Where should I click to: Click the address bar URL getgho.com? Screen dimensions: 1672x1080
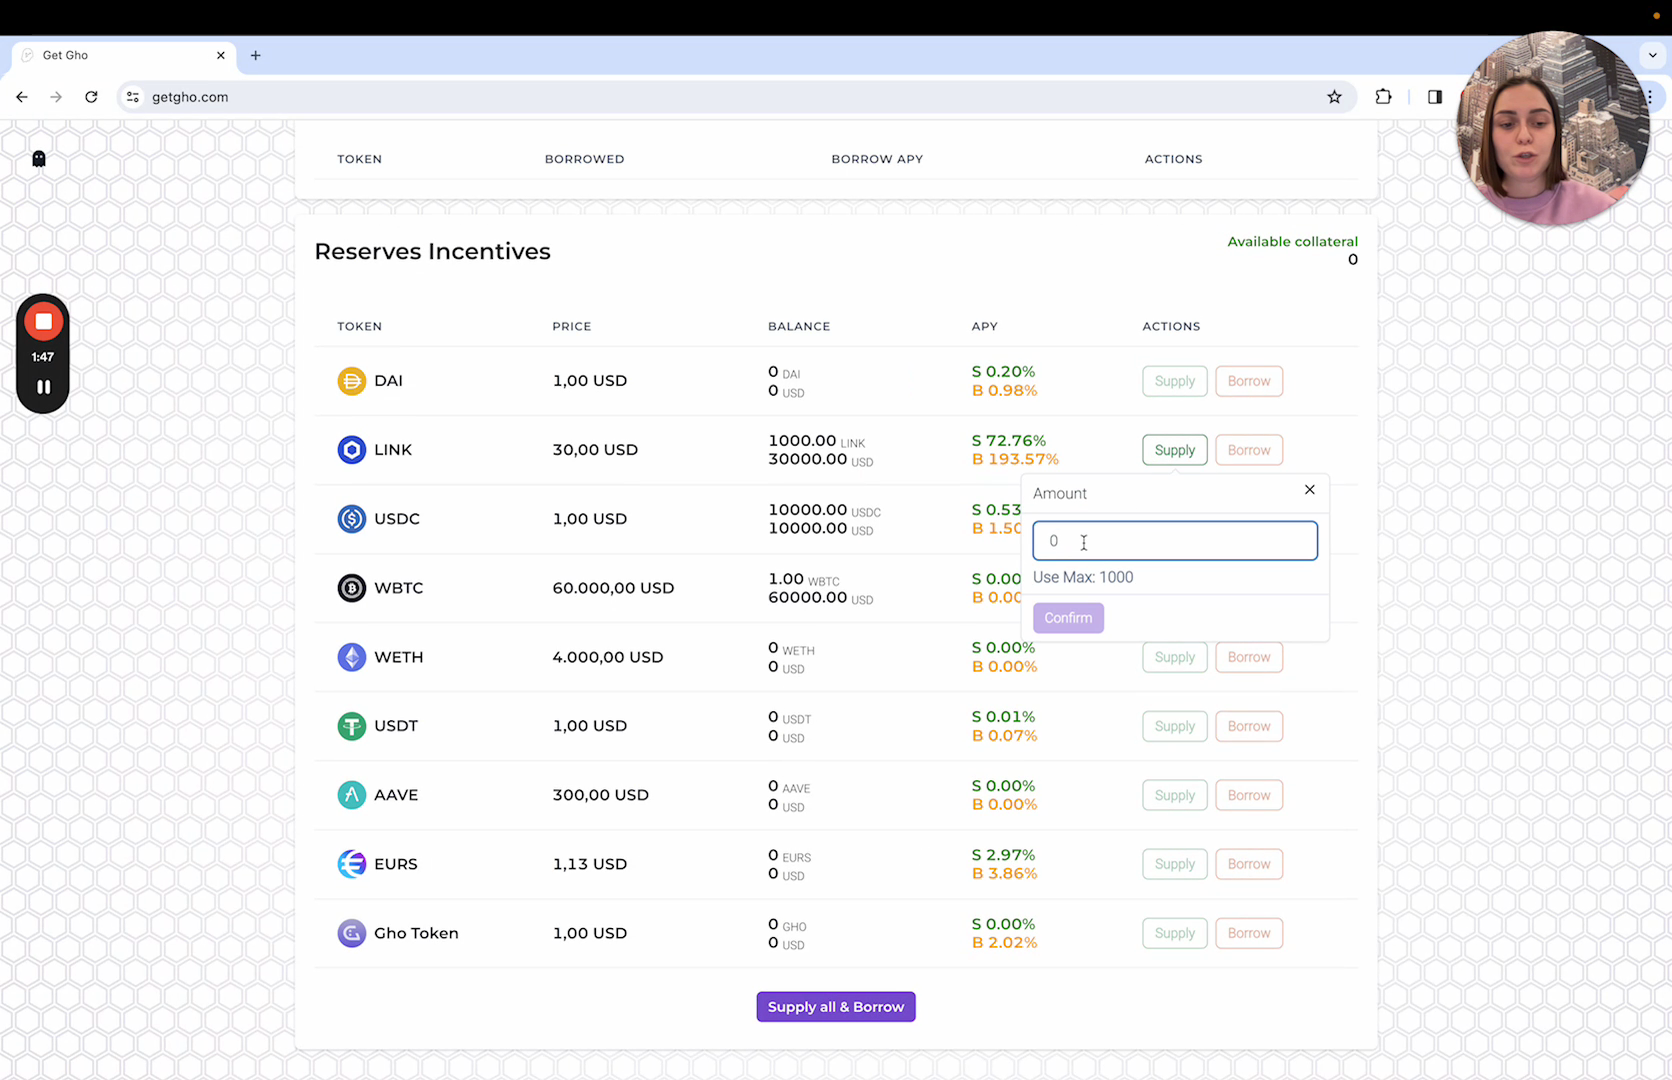190,97
